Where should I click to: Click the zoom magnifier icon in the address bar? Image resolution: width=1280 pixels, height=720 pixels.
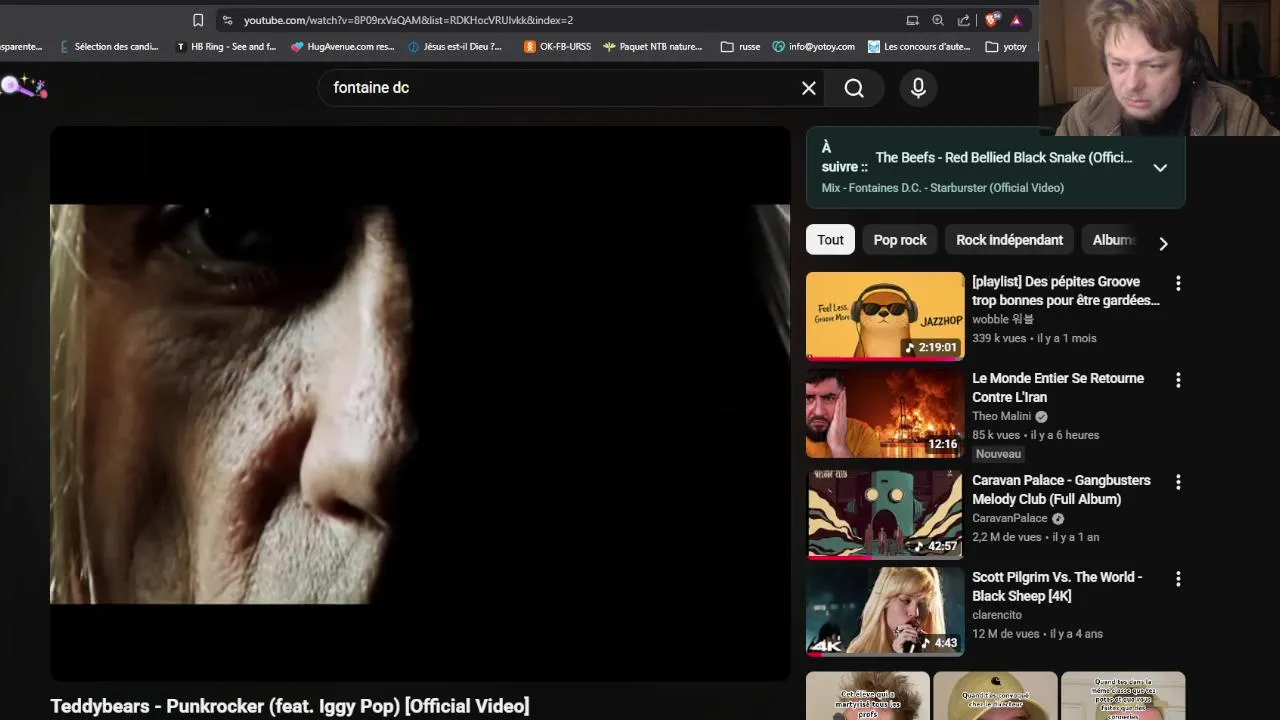coord(938,20)
